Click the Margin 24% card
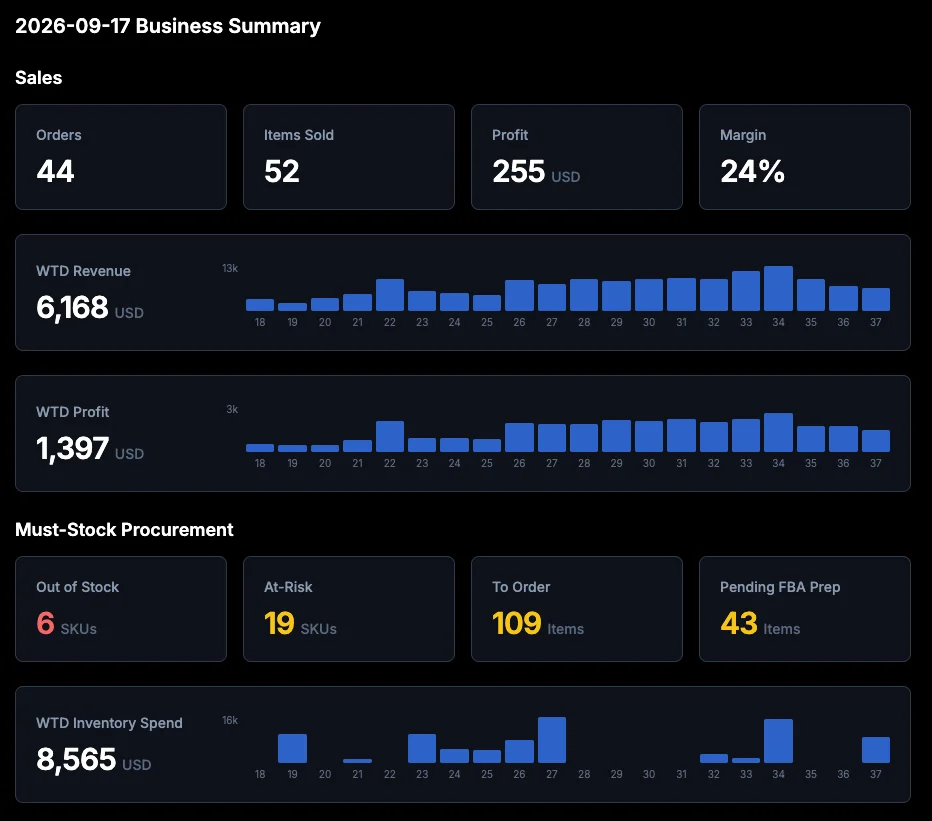This screenshot has height=821, width=932. click(x=805, y=157)
